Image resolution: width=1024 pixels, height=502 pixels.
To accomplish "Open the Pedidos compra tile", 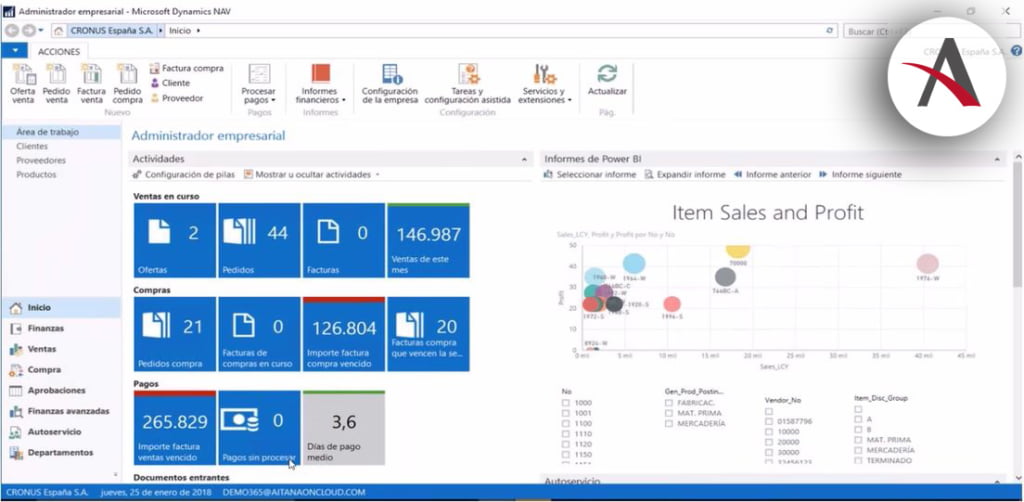I will [174, 334].
